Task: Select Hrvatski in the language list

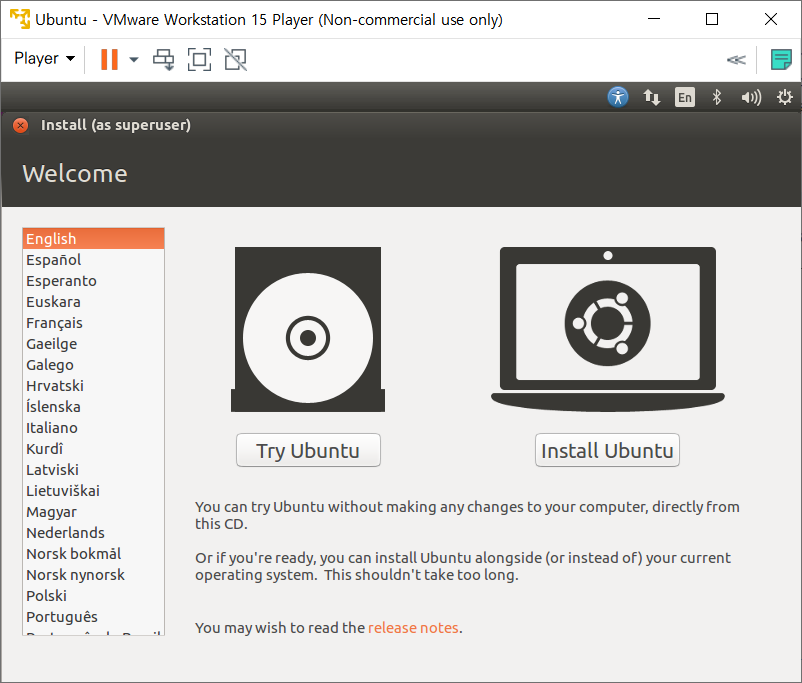Action: 93,386
